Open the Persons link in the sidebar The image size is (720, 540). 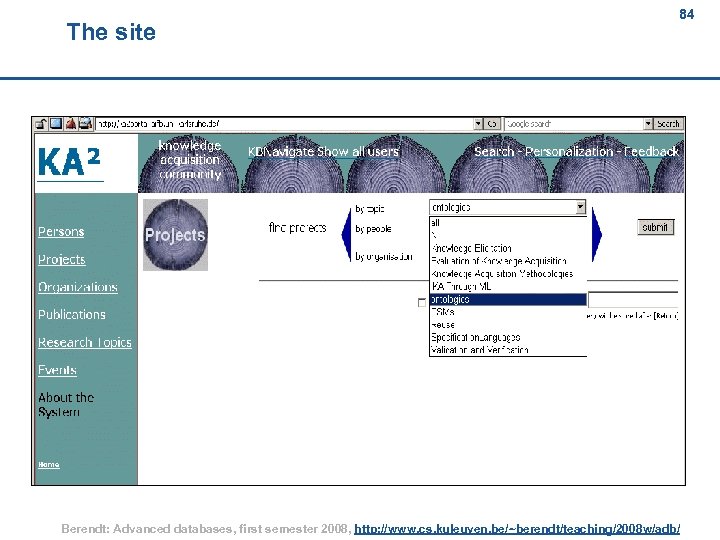point(61,231)
